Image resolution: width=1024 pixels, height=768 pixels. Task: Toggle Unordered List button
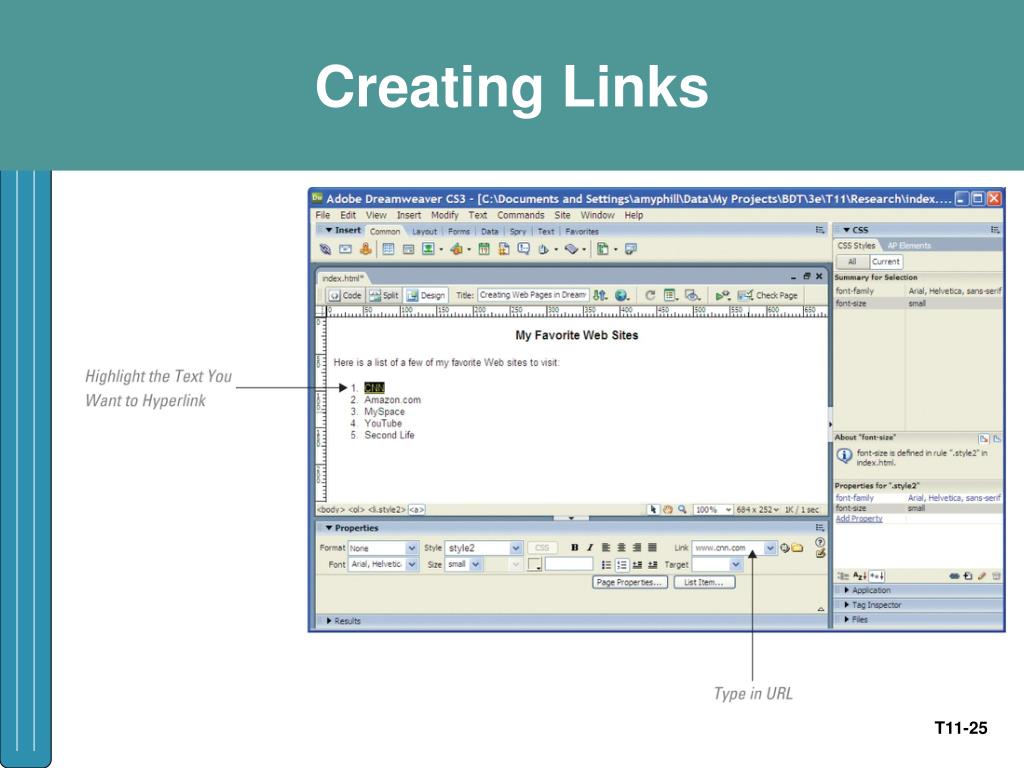pyautogui.click(x=606, y=565)
